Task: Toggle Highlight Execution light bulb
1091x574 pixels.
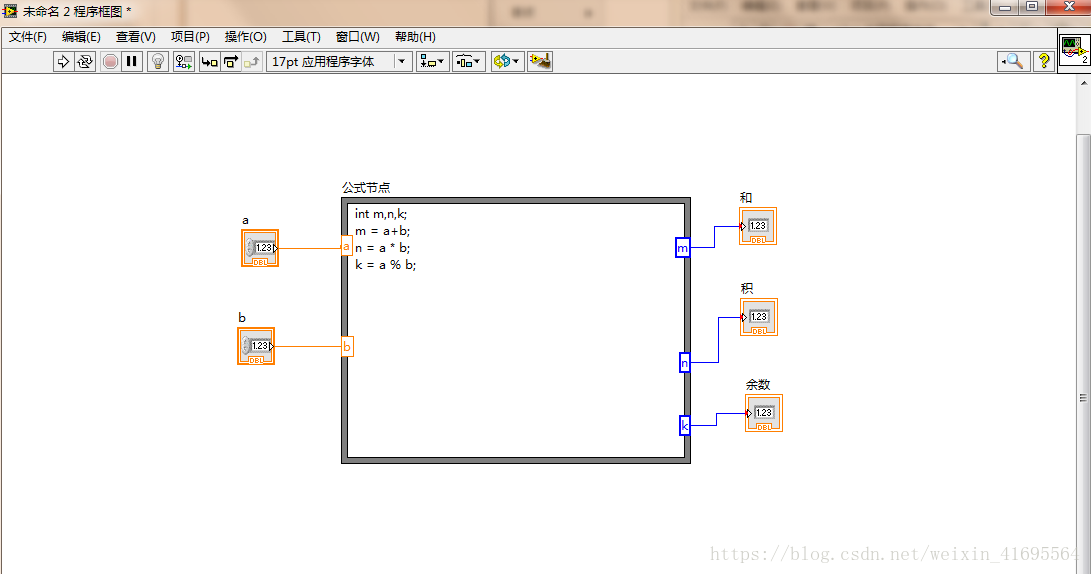Action: (x=157, y=62)
